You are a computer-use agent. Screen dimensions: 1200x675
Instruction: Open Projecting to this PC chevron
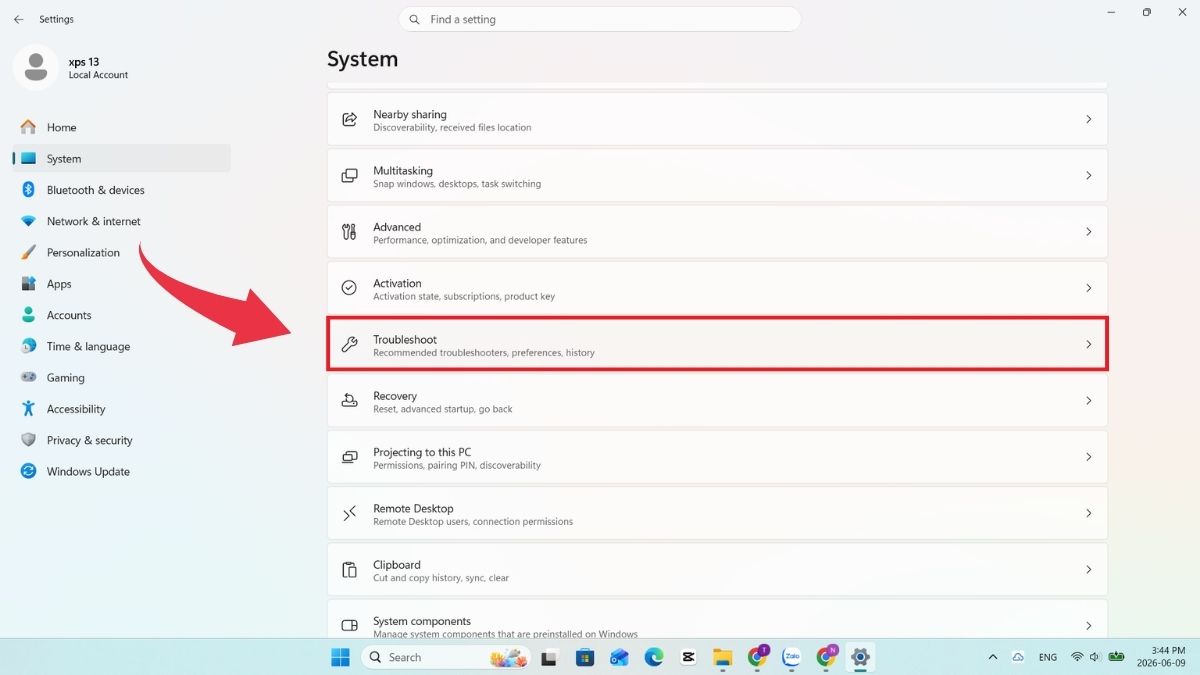[x=1089, y=457]
